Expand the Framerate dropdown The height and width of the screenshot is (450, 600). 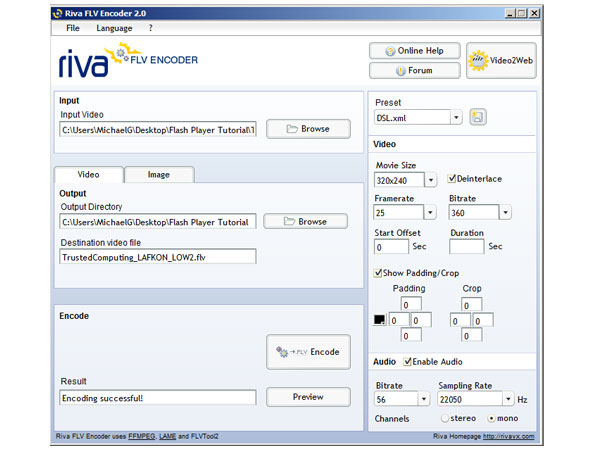430,212
